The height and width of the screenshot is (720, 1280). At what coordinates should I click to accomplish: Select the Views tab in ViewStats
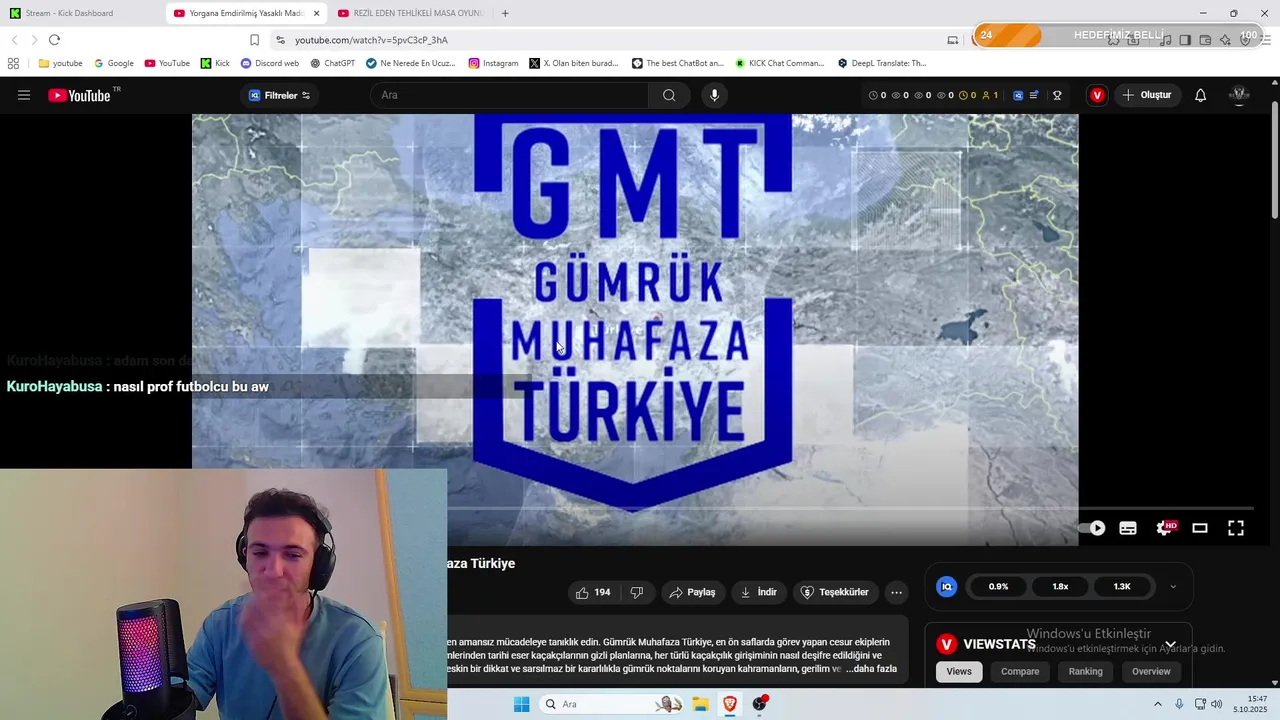coord(959,671)
